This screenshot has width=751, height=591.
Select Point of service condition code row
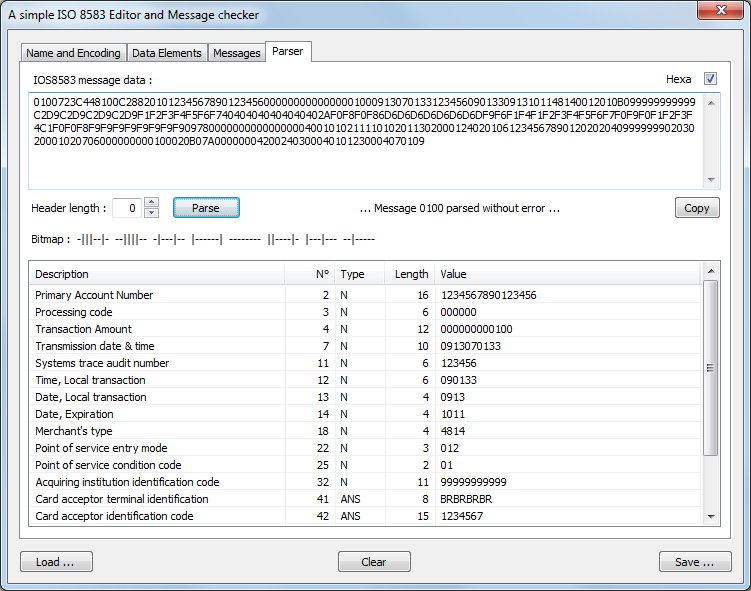[366, 465]
